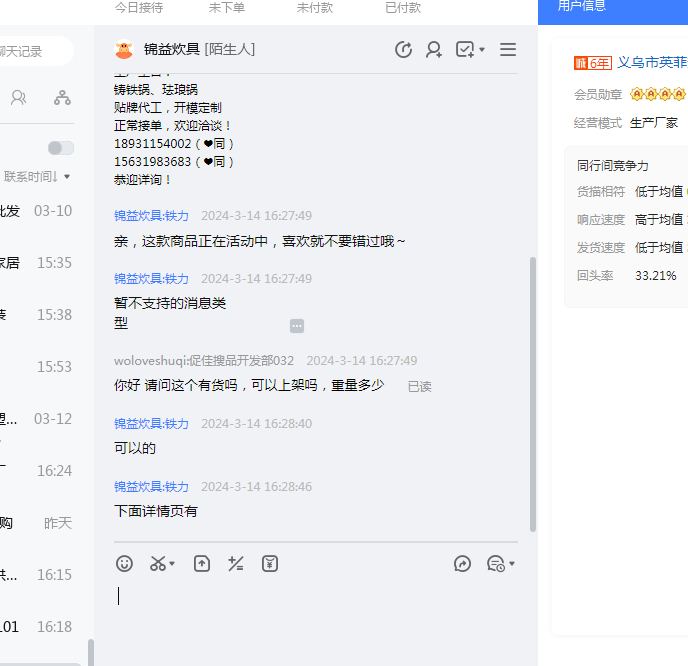The image size is (688, 666).
Task: Click the circular refresh icon in chat header
Action: tap(403, 49)
